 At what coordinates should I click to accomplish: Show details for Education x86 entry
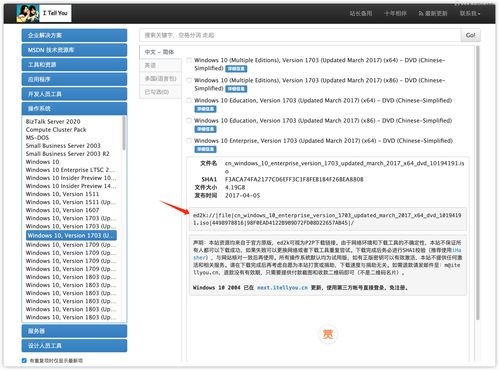205,129
